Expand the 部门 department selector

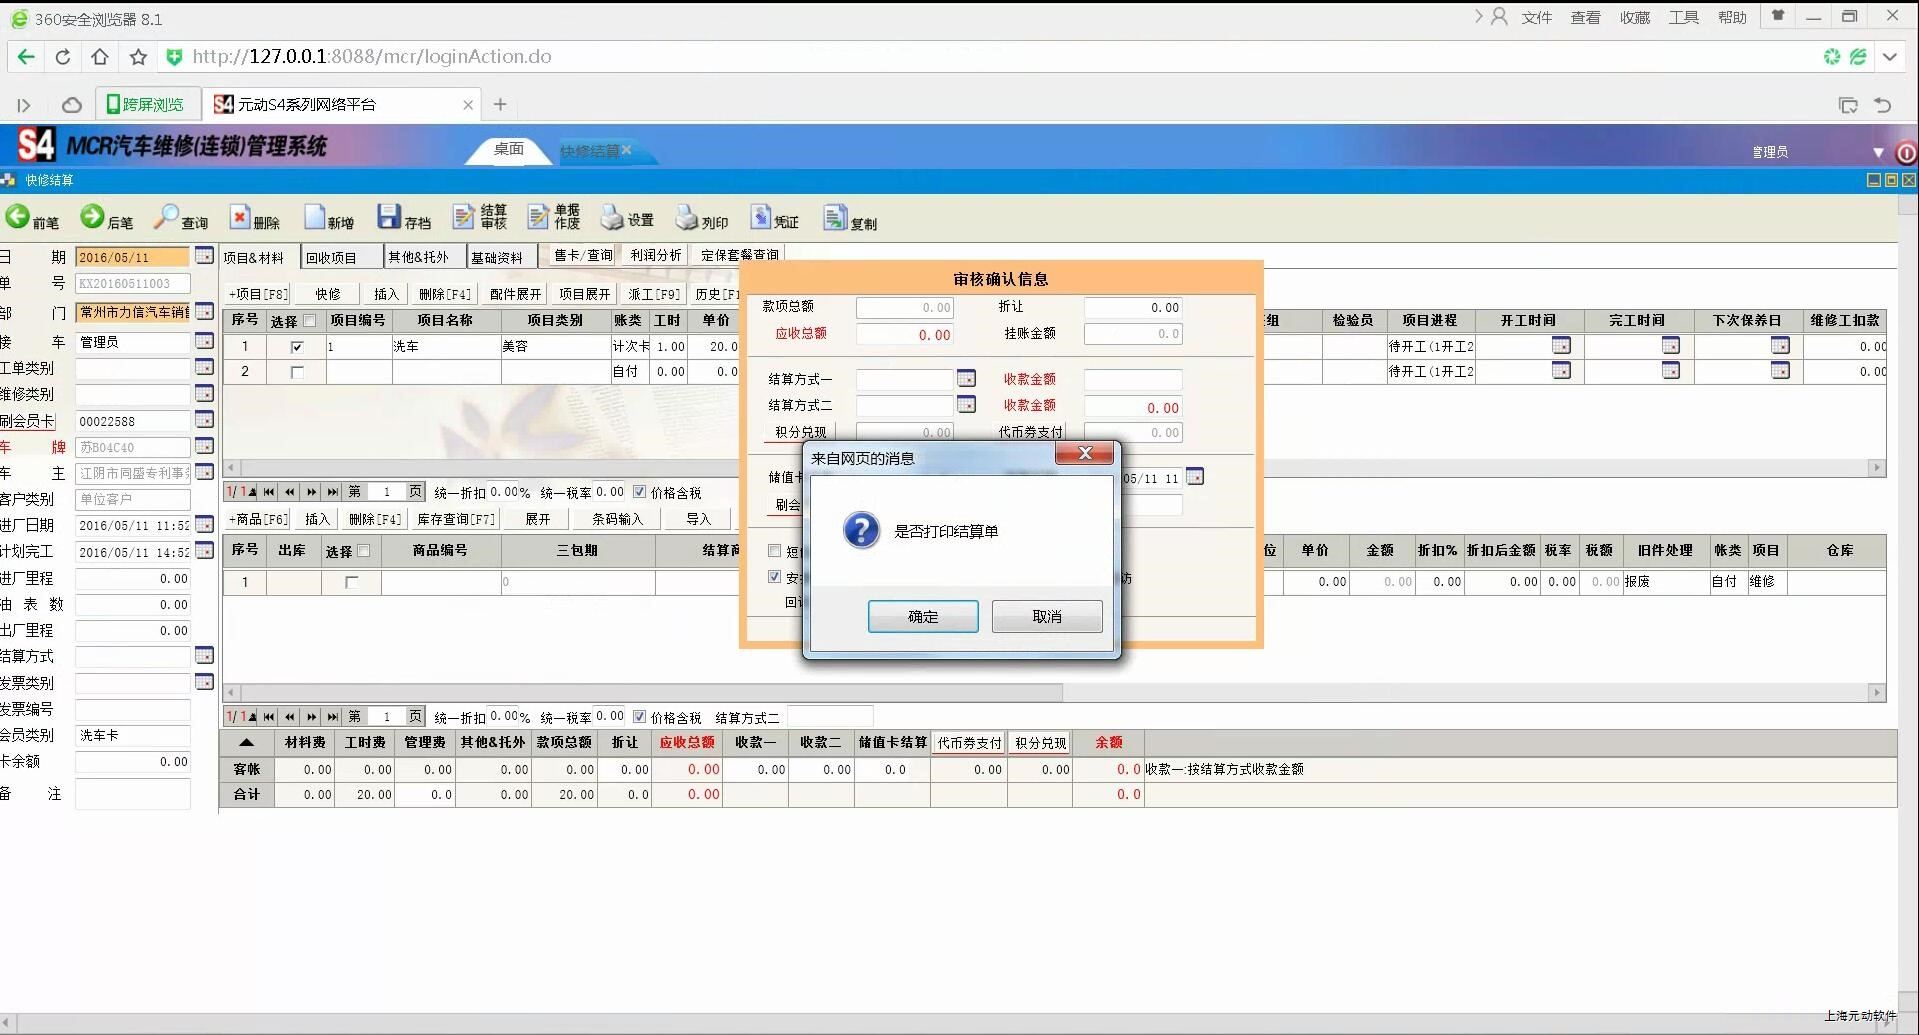[x=204, y=312]
